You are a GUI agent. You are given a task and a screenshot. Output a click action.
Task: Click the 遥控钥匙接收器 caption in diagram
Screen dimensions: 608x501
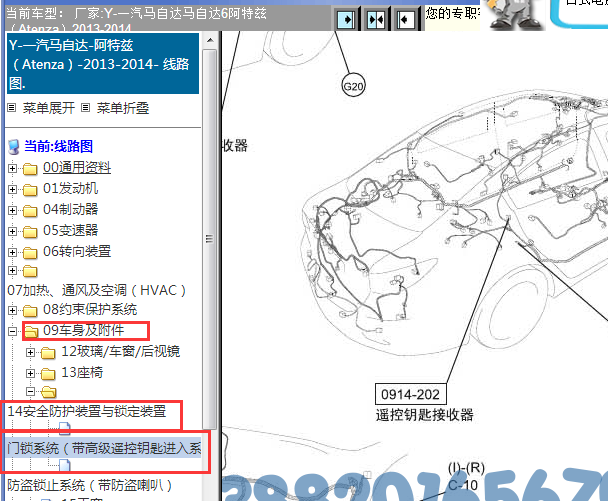tap(425, 415)
